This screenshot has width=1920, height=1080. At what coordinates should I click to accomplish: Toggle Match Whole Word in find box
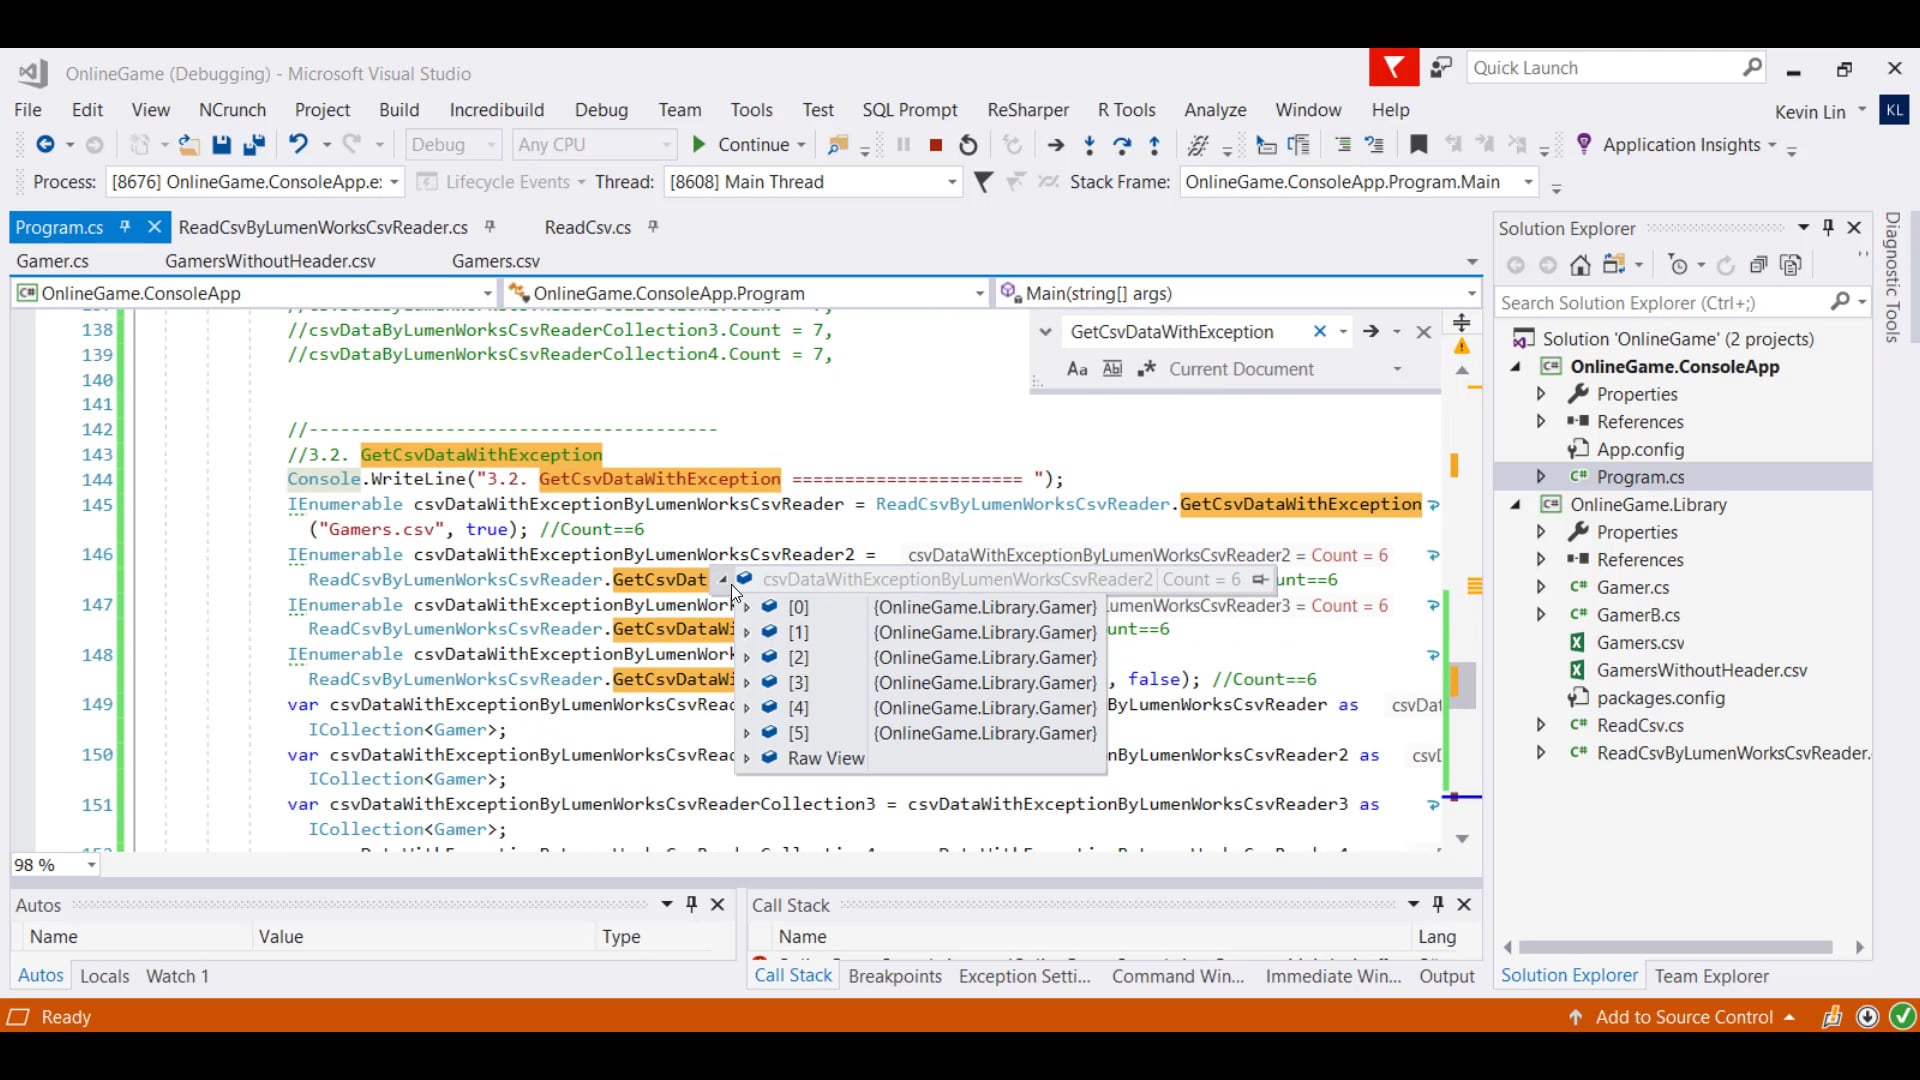[1112, 369]
